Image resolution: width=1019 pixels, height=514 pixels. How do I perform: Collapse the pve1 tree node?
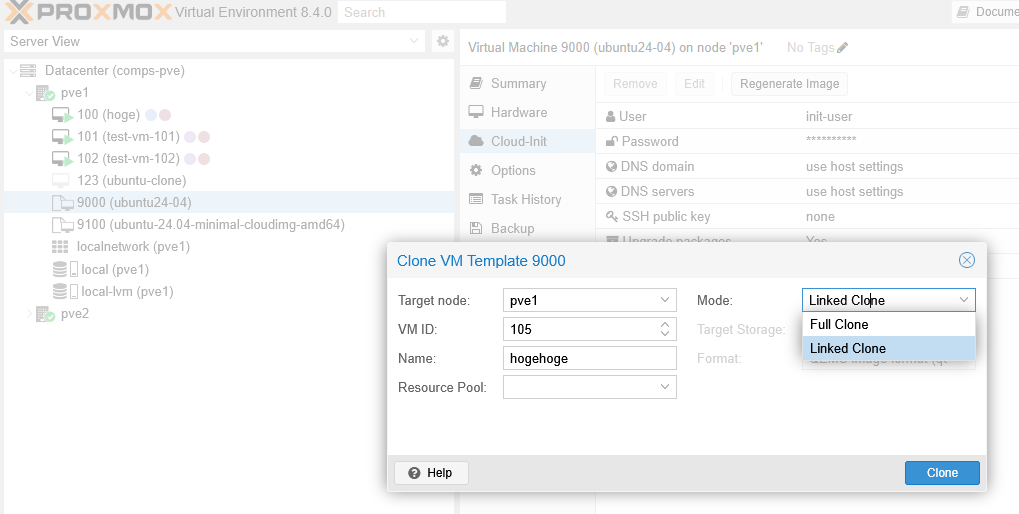[29, 93]
